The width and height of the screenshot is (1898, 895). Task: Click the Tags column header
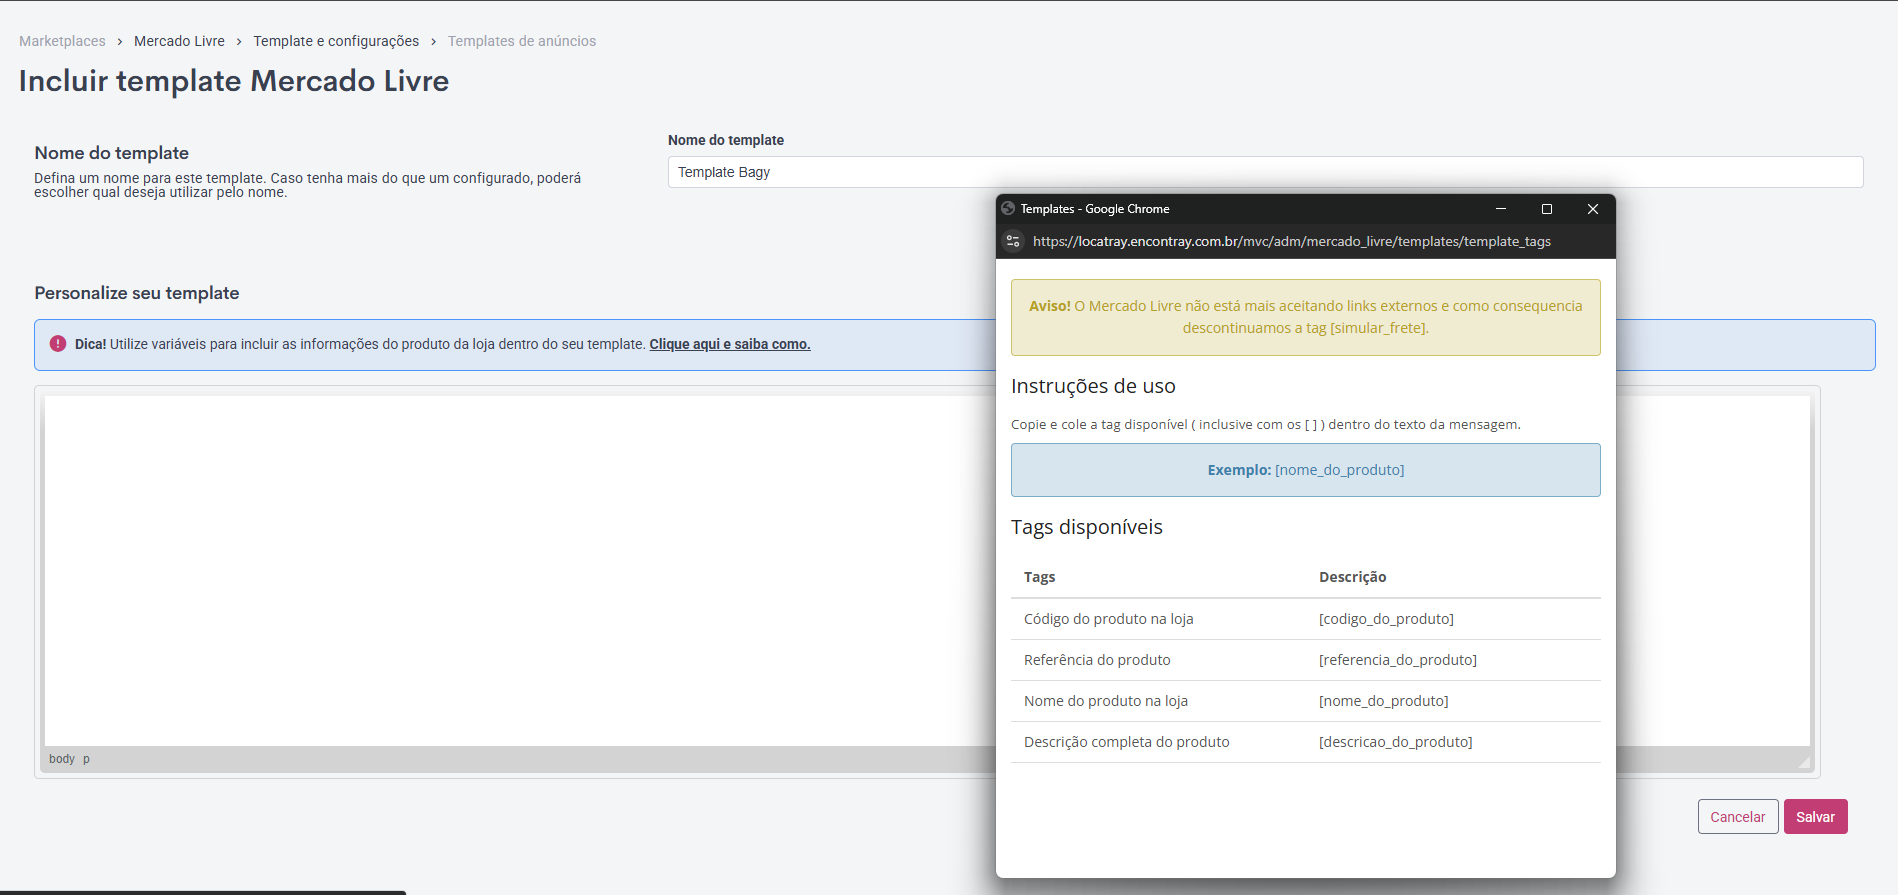1039,577
